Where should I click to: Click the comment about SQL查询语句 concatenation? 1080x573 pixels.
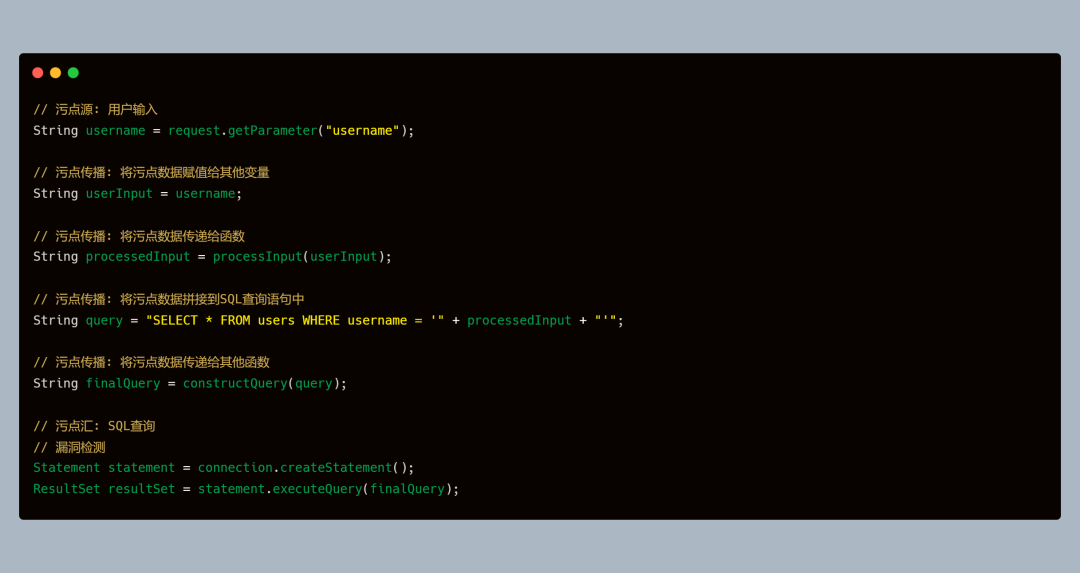click(x=169, y=300)
